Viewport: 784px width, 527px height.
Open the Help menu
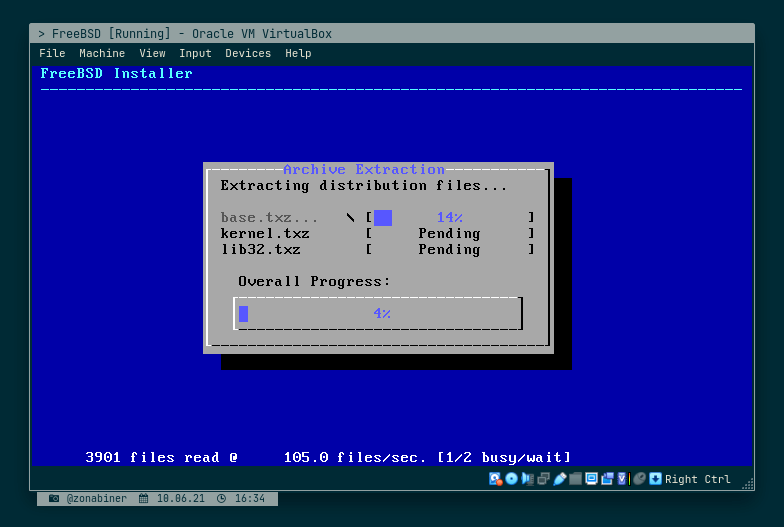coord(298,53)
